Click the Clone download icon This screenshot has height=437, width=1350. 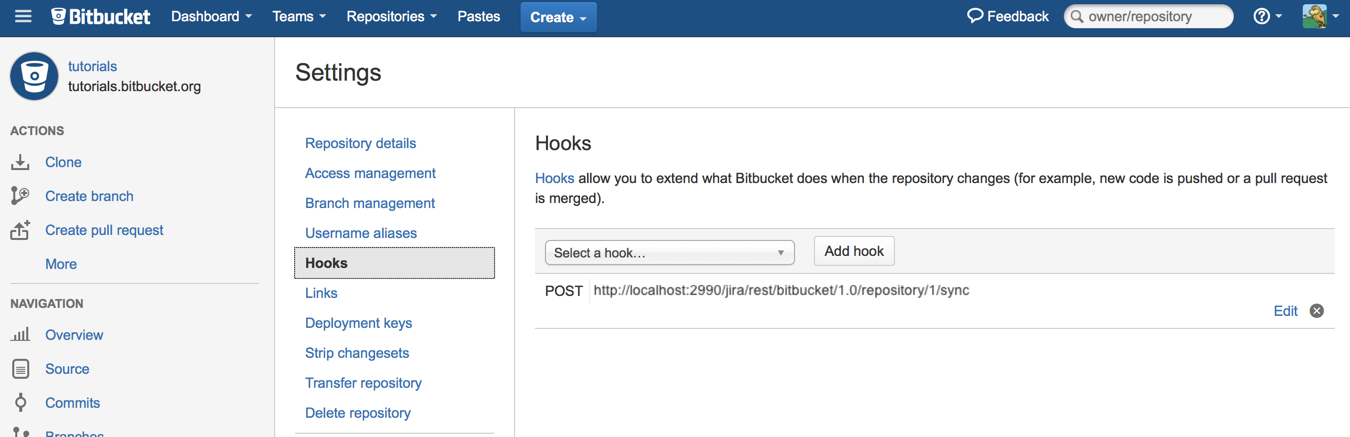[x=20, y=162]
